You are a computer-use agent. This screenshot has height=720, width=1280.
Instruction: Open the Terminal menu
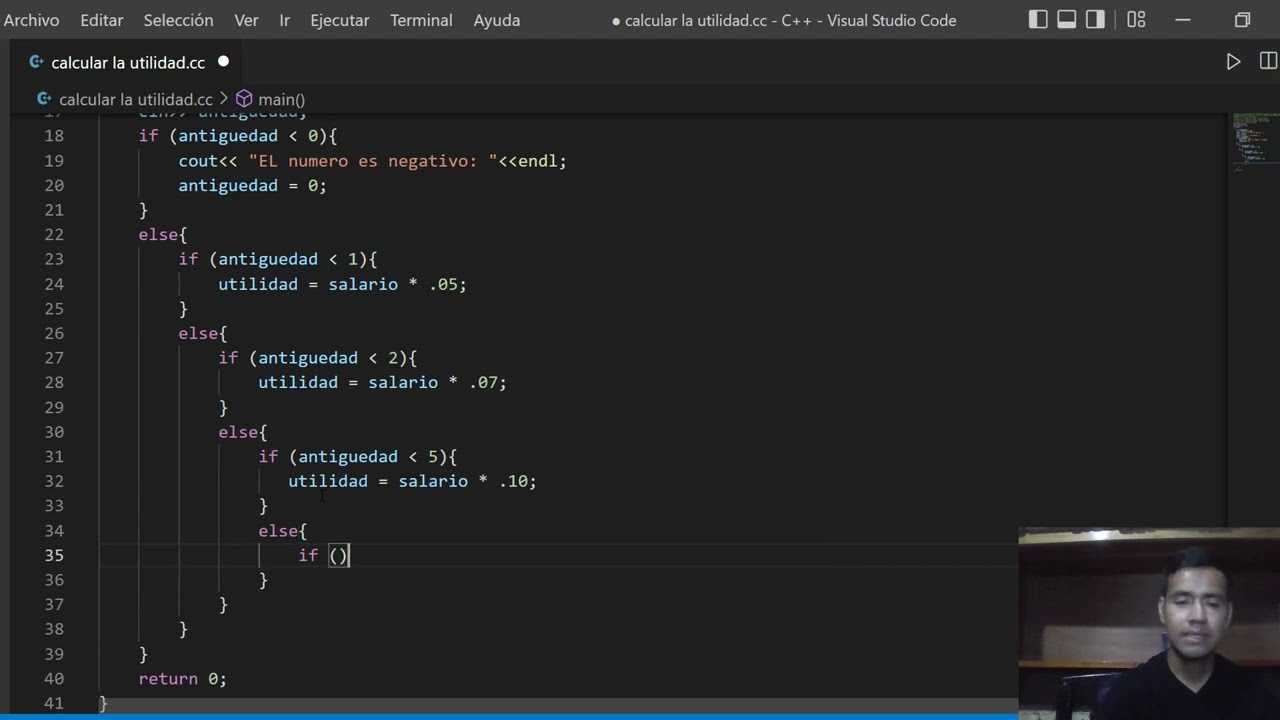(x=421, y=20)
